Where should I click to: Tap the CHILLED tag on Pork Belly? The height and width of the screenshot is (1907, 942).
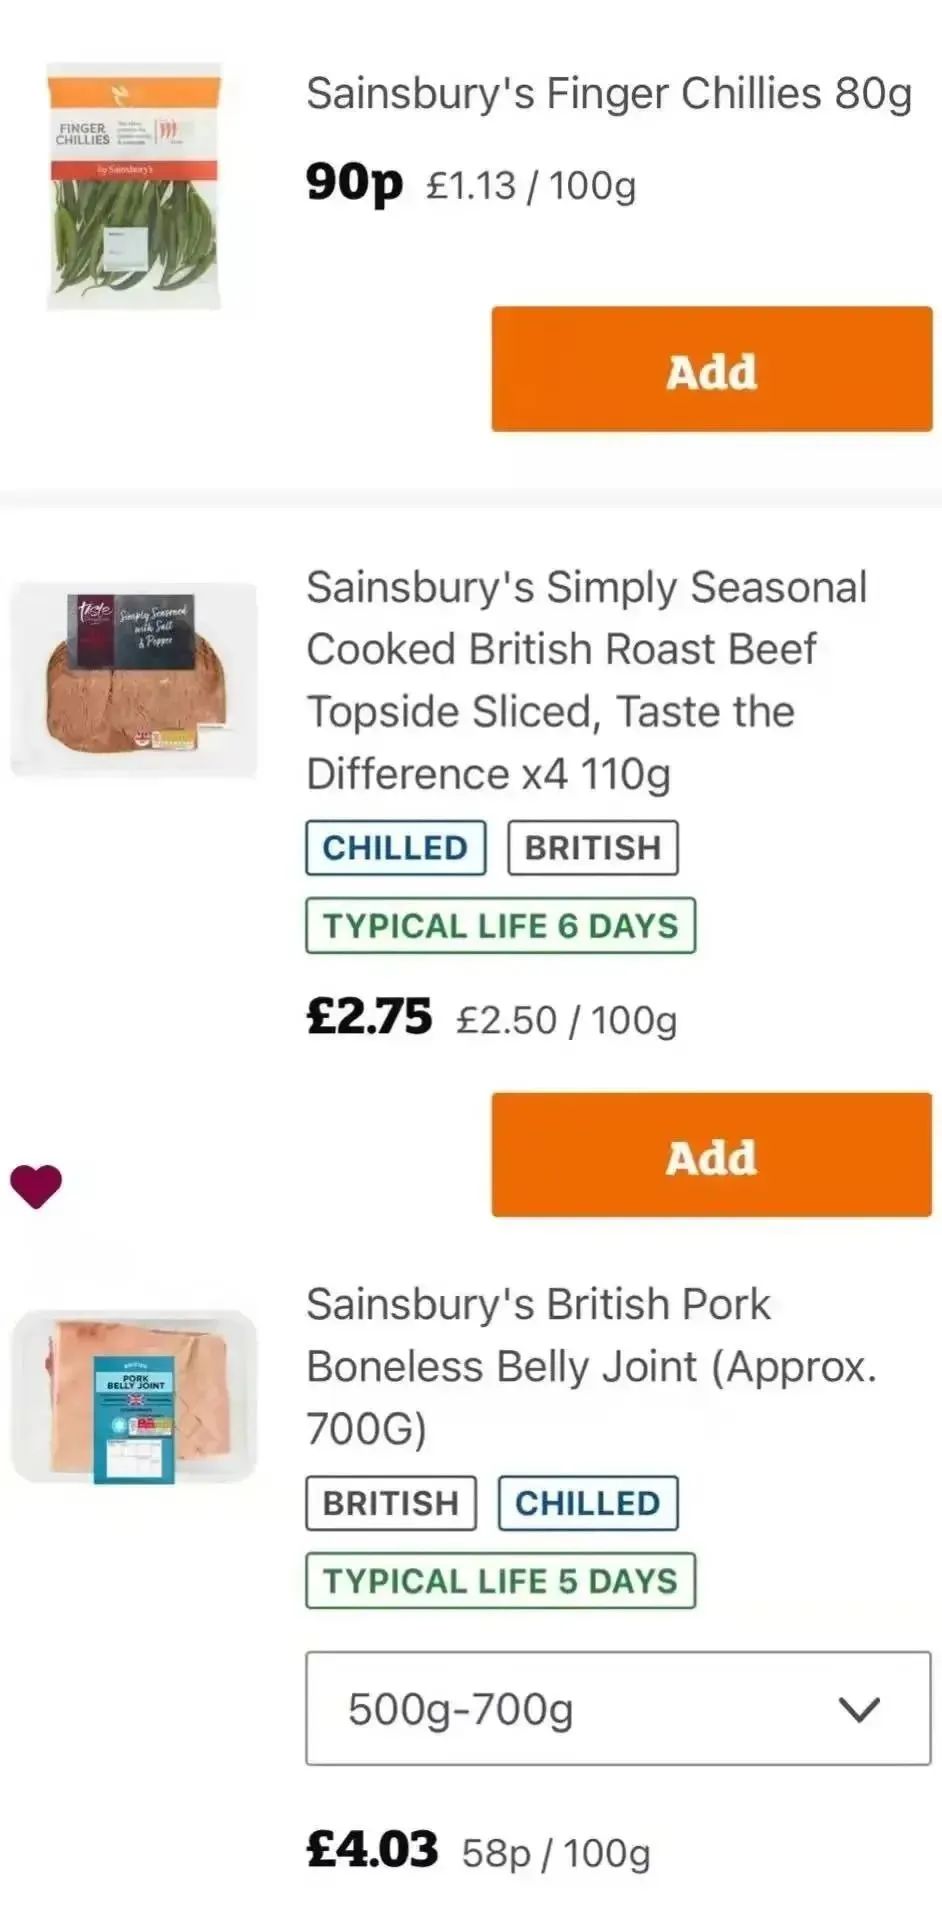pos(588,1503)
